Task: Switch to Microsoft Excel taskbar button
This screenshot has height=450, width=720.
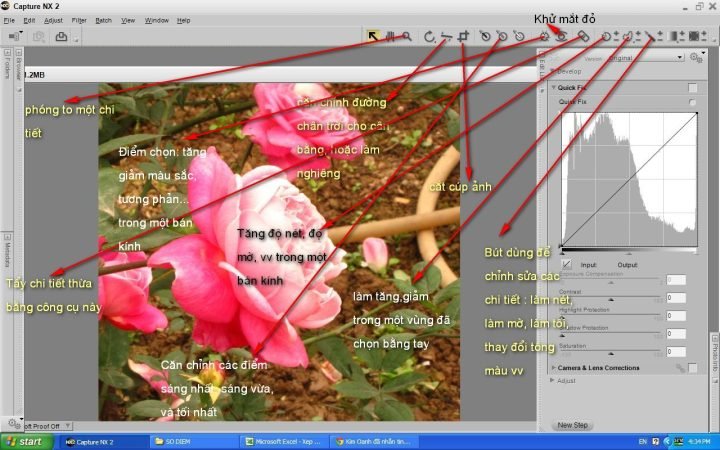Action: [285, 442]
